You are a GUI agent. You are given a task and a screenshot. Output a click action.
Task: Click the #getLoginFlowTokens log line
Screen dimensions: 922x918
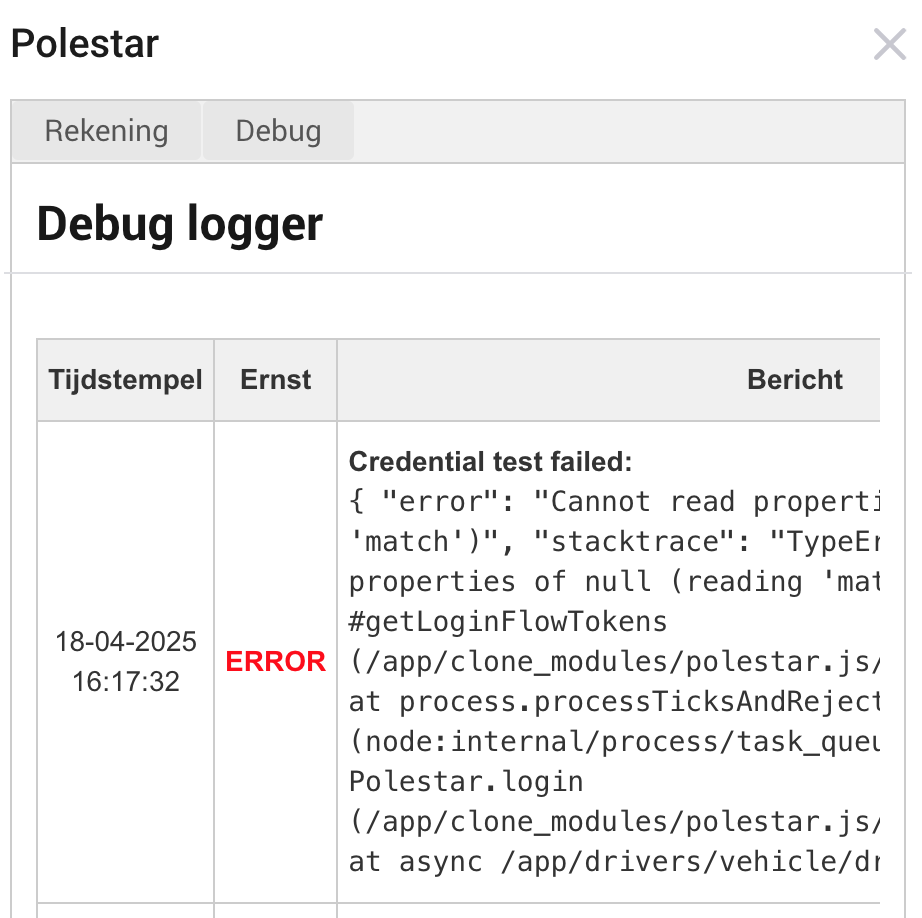pyautogui.click(x=508, y=622)
